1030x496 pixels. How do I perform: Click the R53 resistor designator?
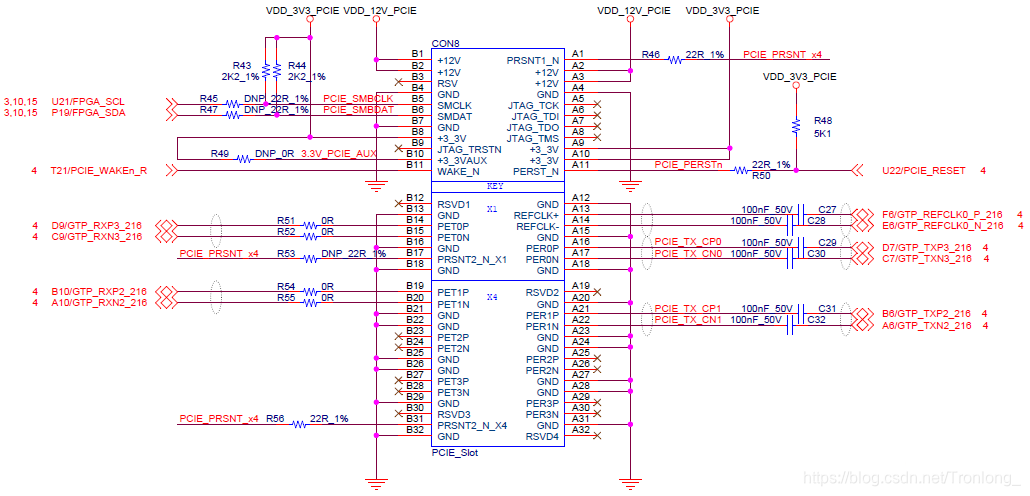point(286,253)
